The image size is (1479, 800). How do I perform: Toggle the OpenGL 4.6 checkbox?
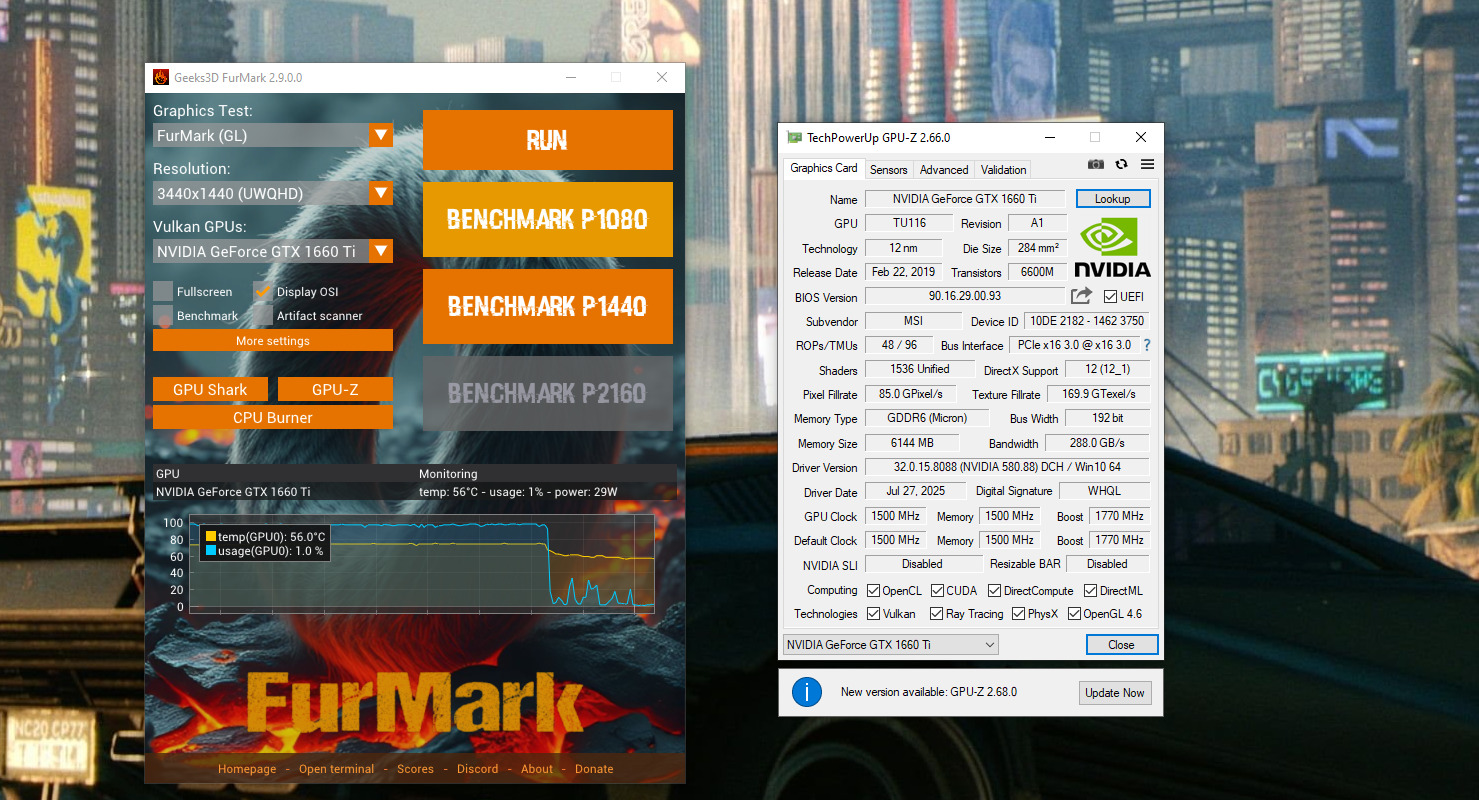coord(1074,614)
